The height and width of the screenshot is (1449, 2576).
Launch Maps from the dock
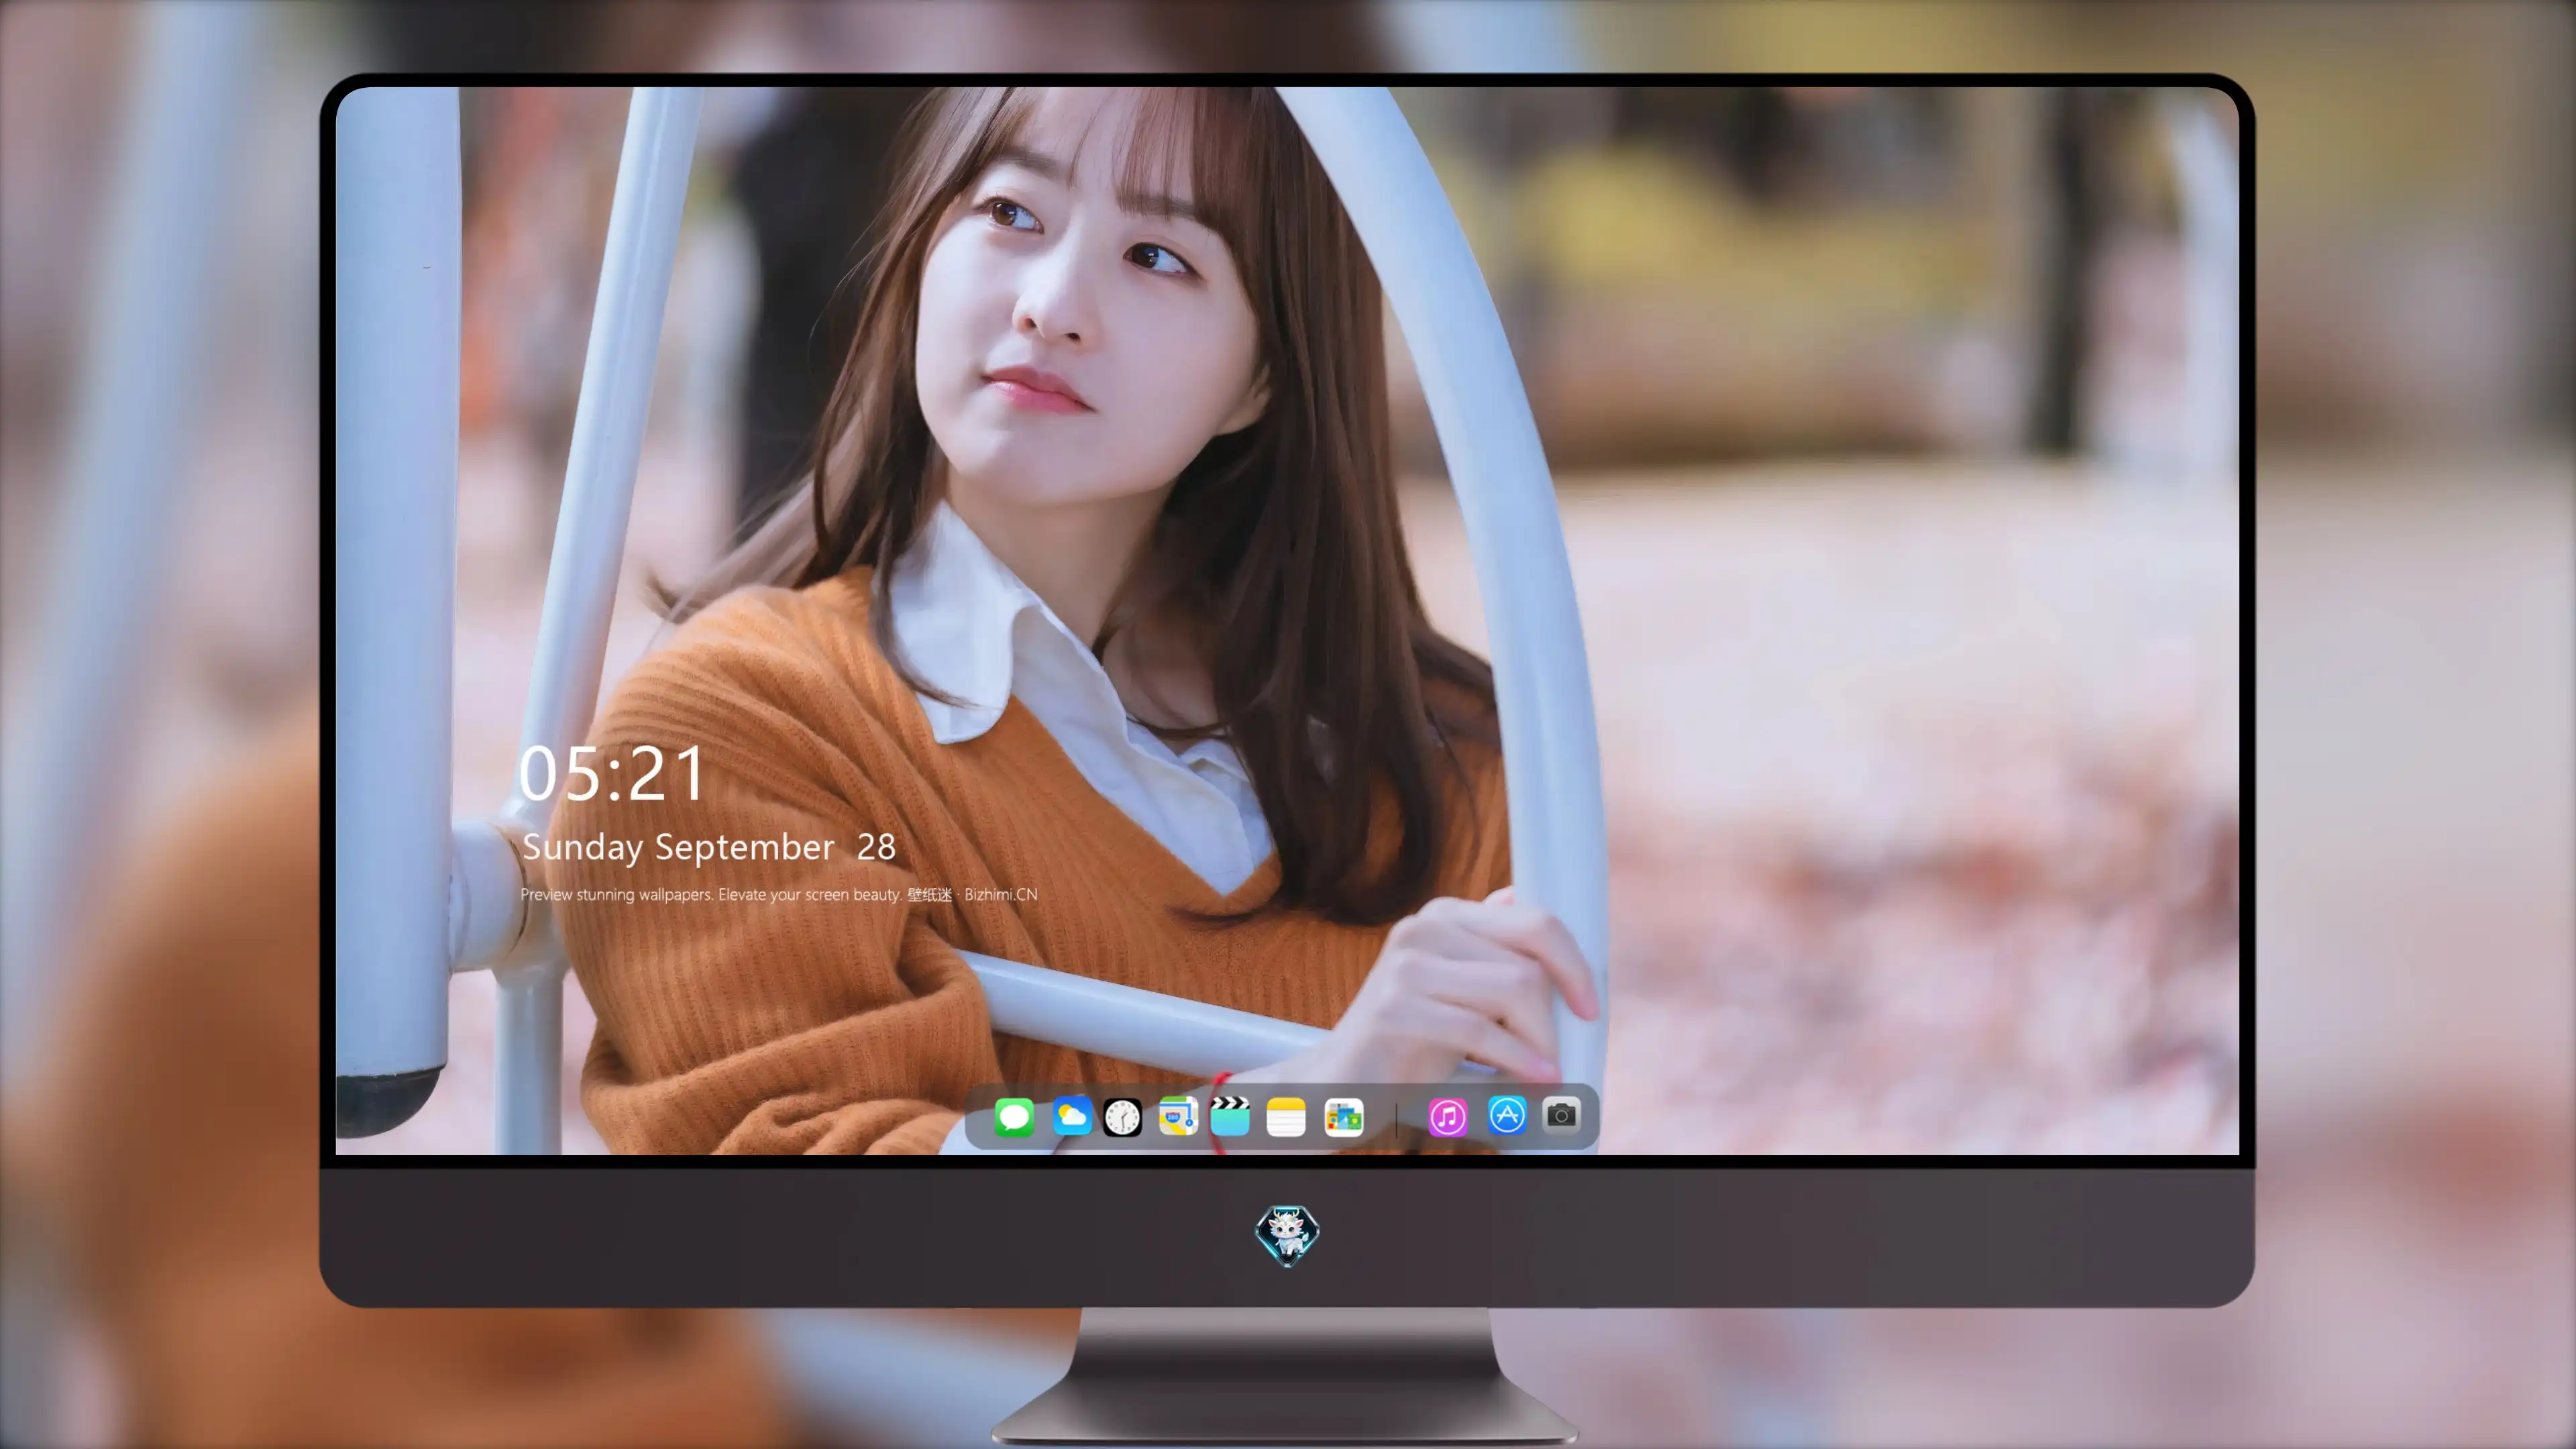(x=1178, y=1116)
